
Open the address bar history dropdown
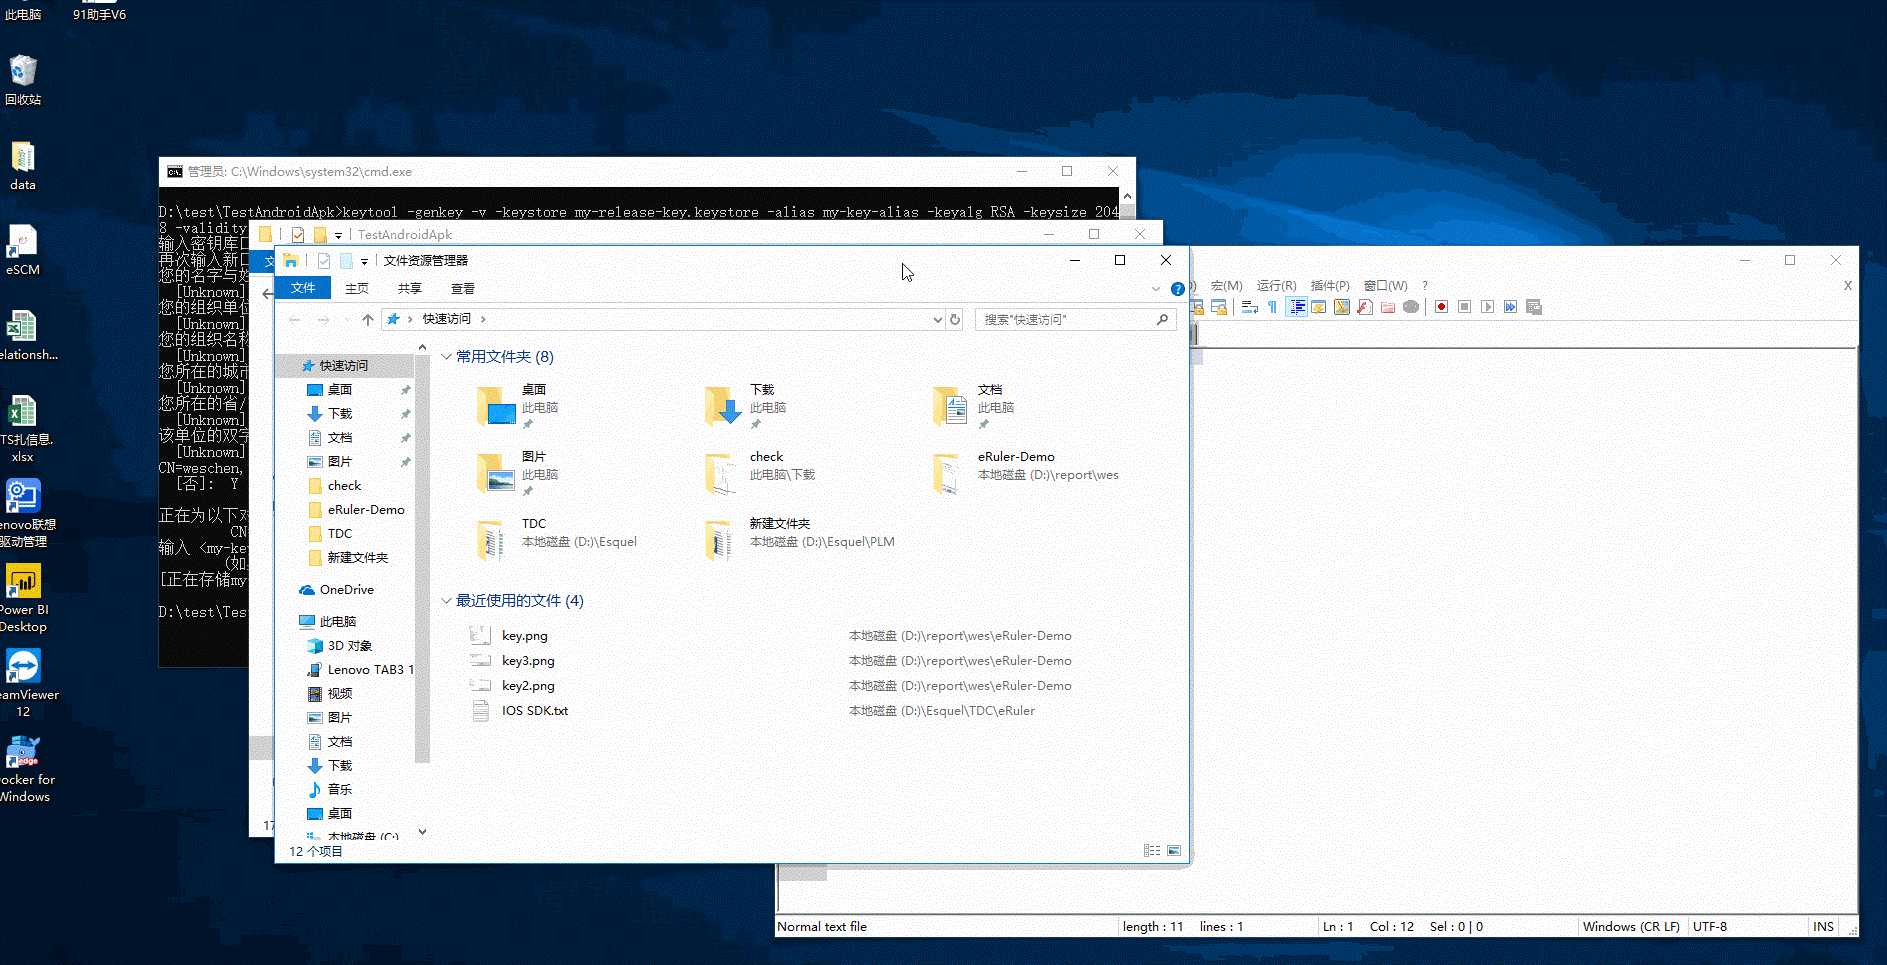pyautogui.click(x=937, y=320)
